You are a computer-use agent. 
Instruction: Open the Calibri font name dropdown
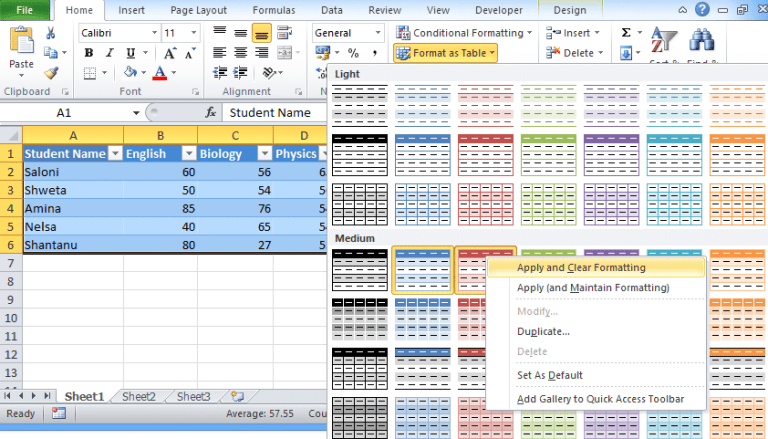point(154,33)
